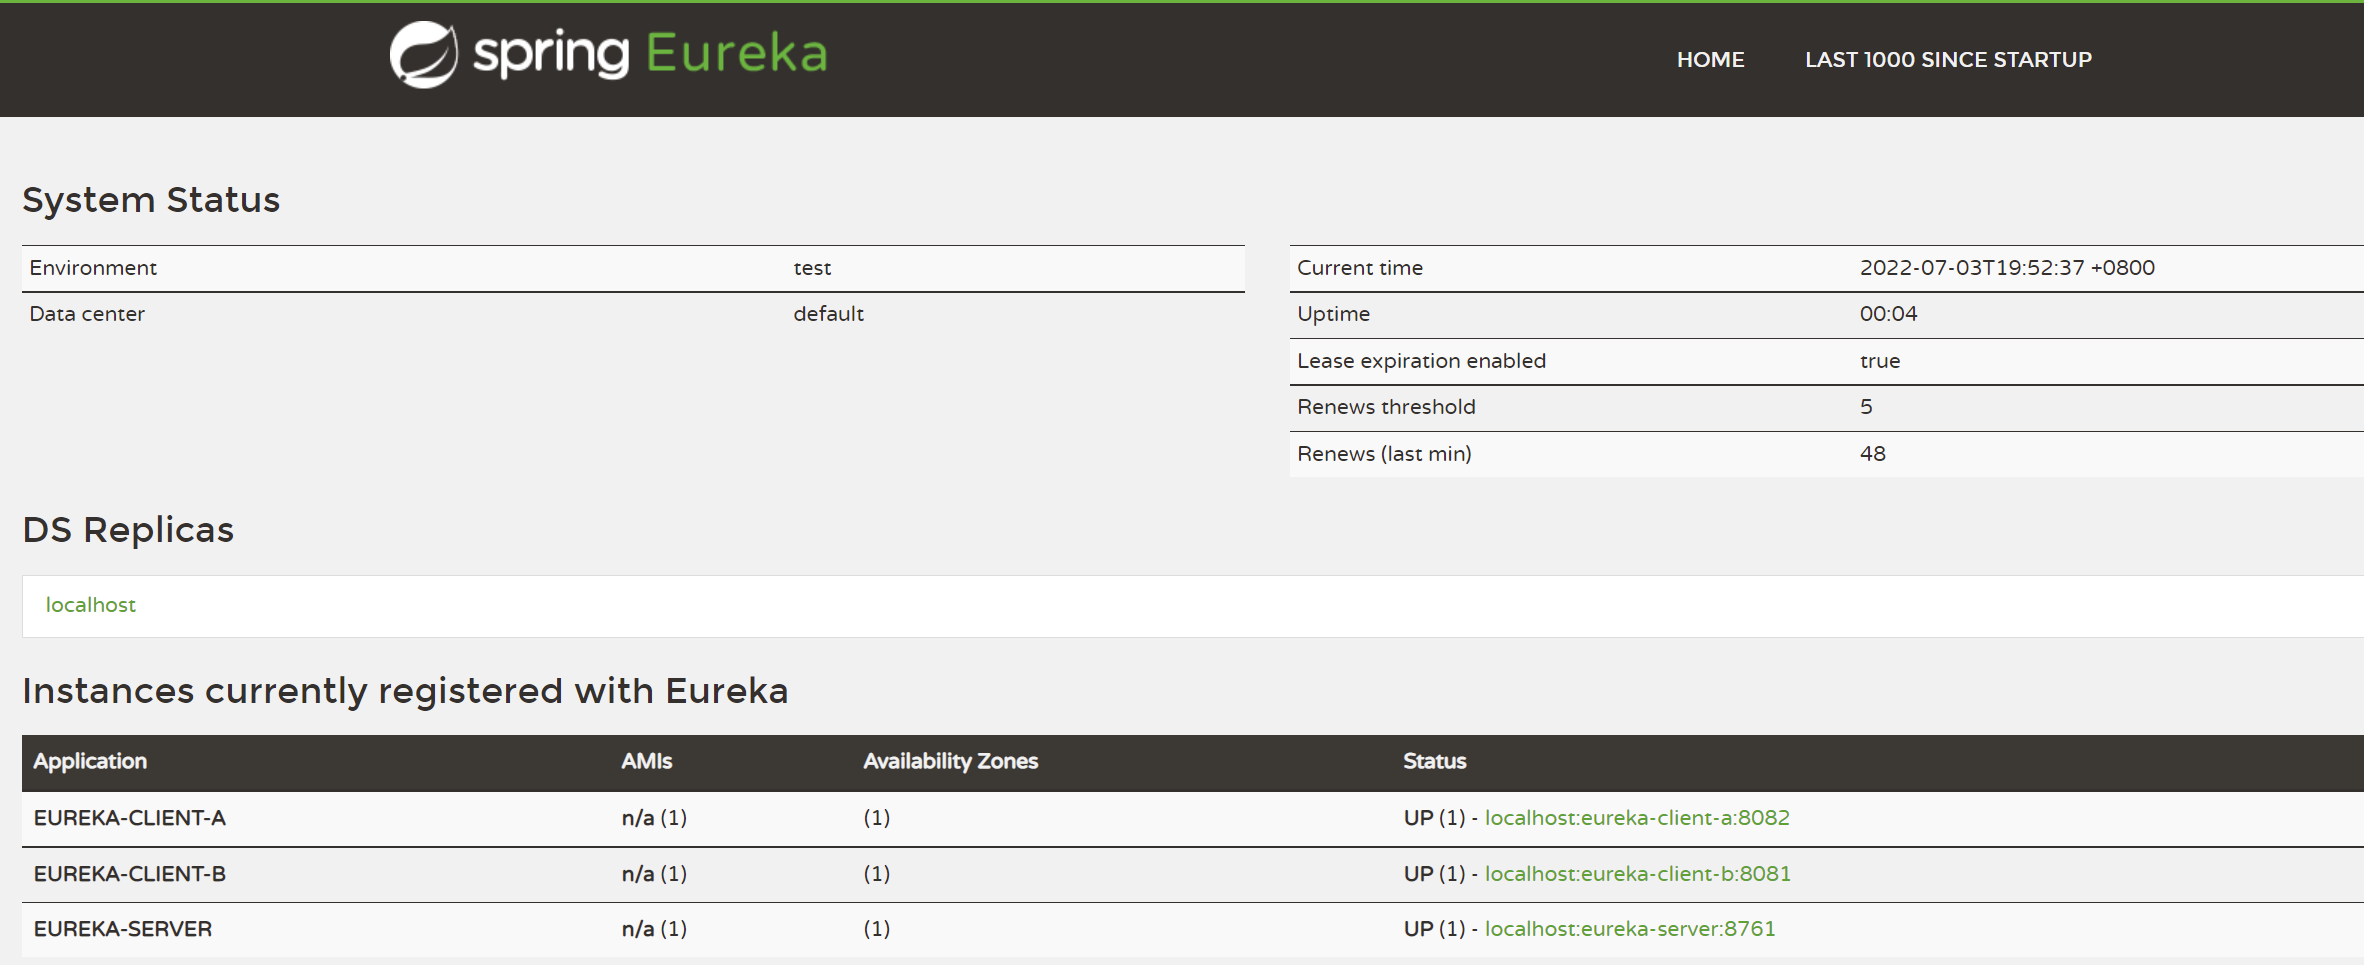Select the Renews (last min) label
The width and height of the screenshot is (2364, 965).
pyautogui.click(x=1384, y=454)
